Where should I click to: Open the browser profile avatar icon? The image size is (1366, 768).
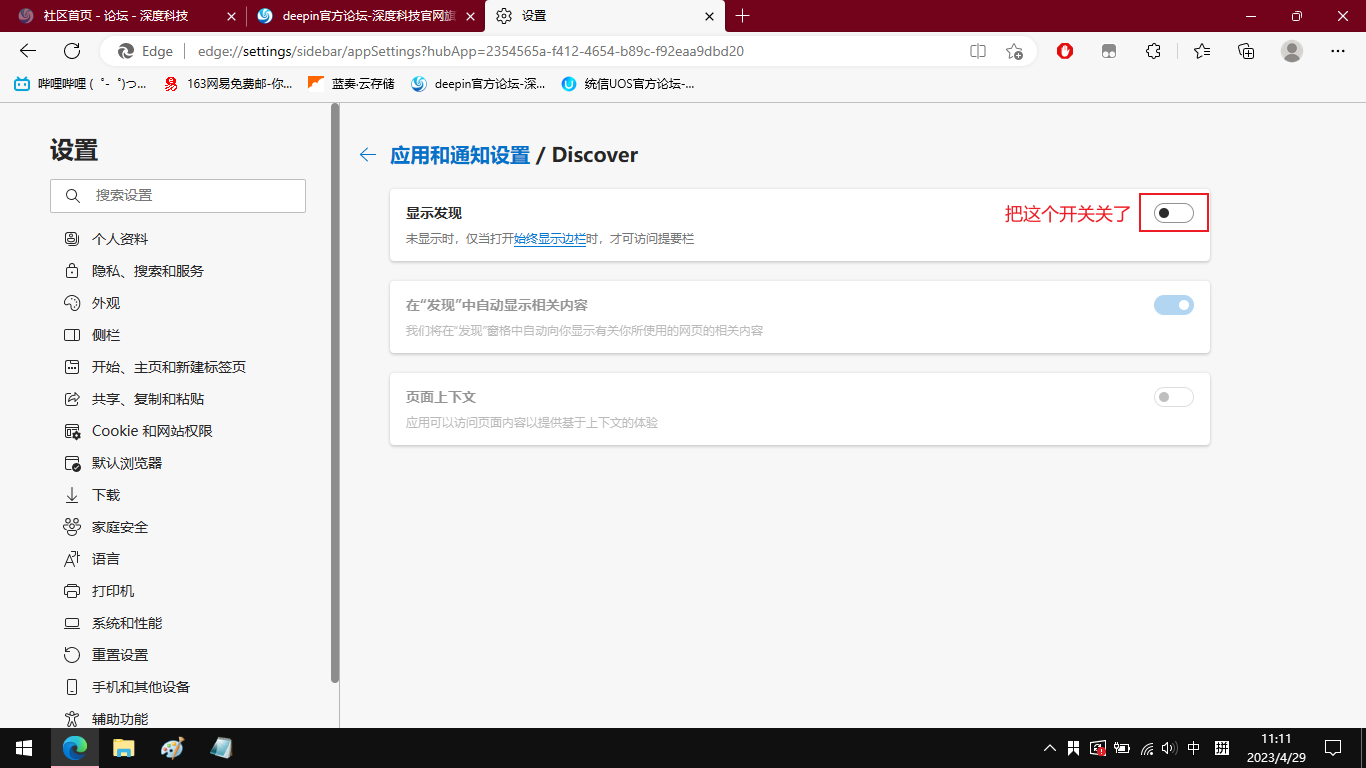coord(1292,51)
